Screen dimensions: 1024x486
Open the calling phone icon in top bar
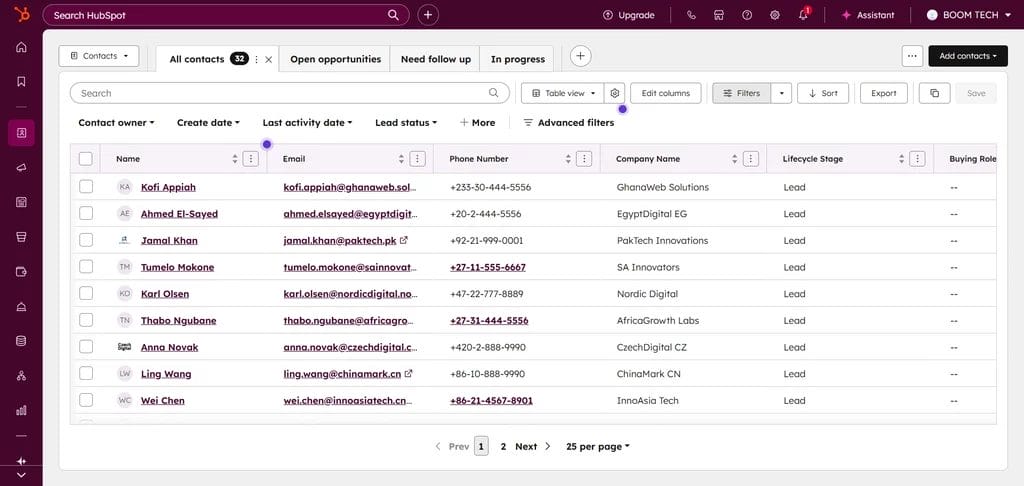pos(692,15)
